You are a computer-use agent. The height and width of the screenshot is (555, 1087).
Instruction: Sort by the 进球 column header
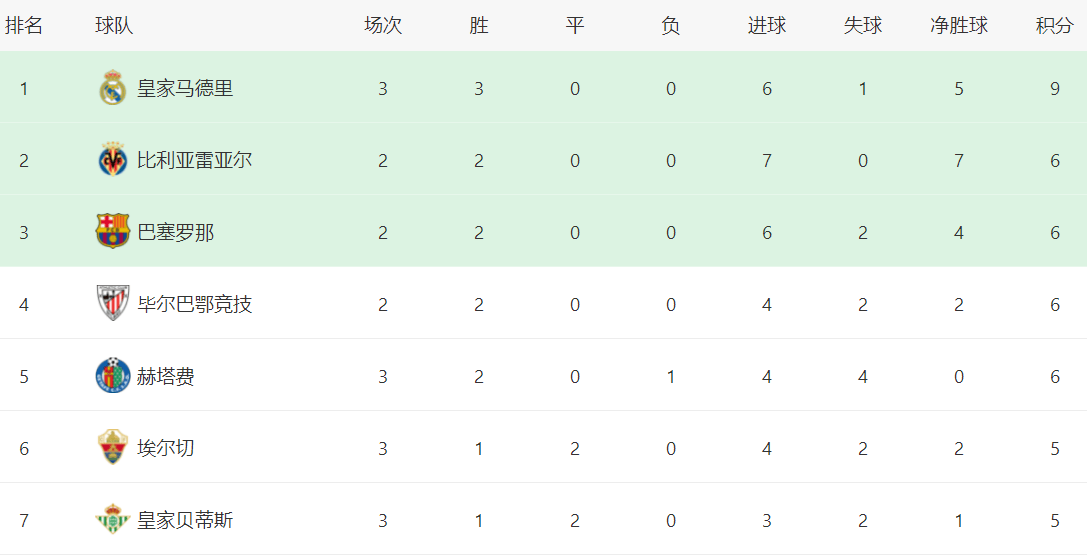766,26
